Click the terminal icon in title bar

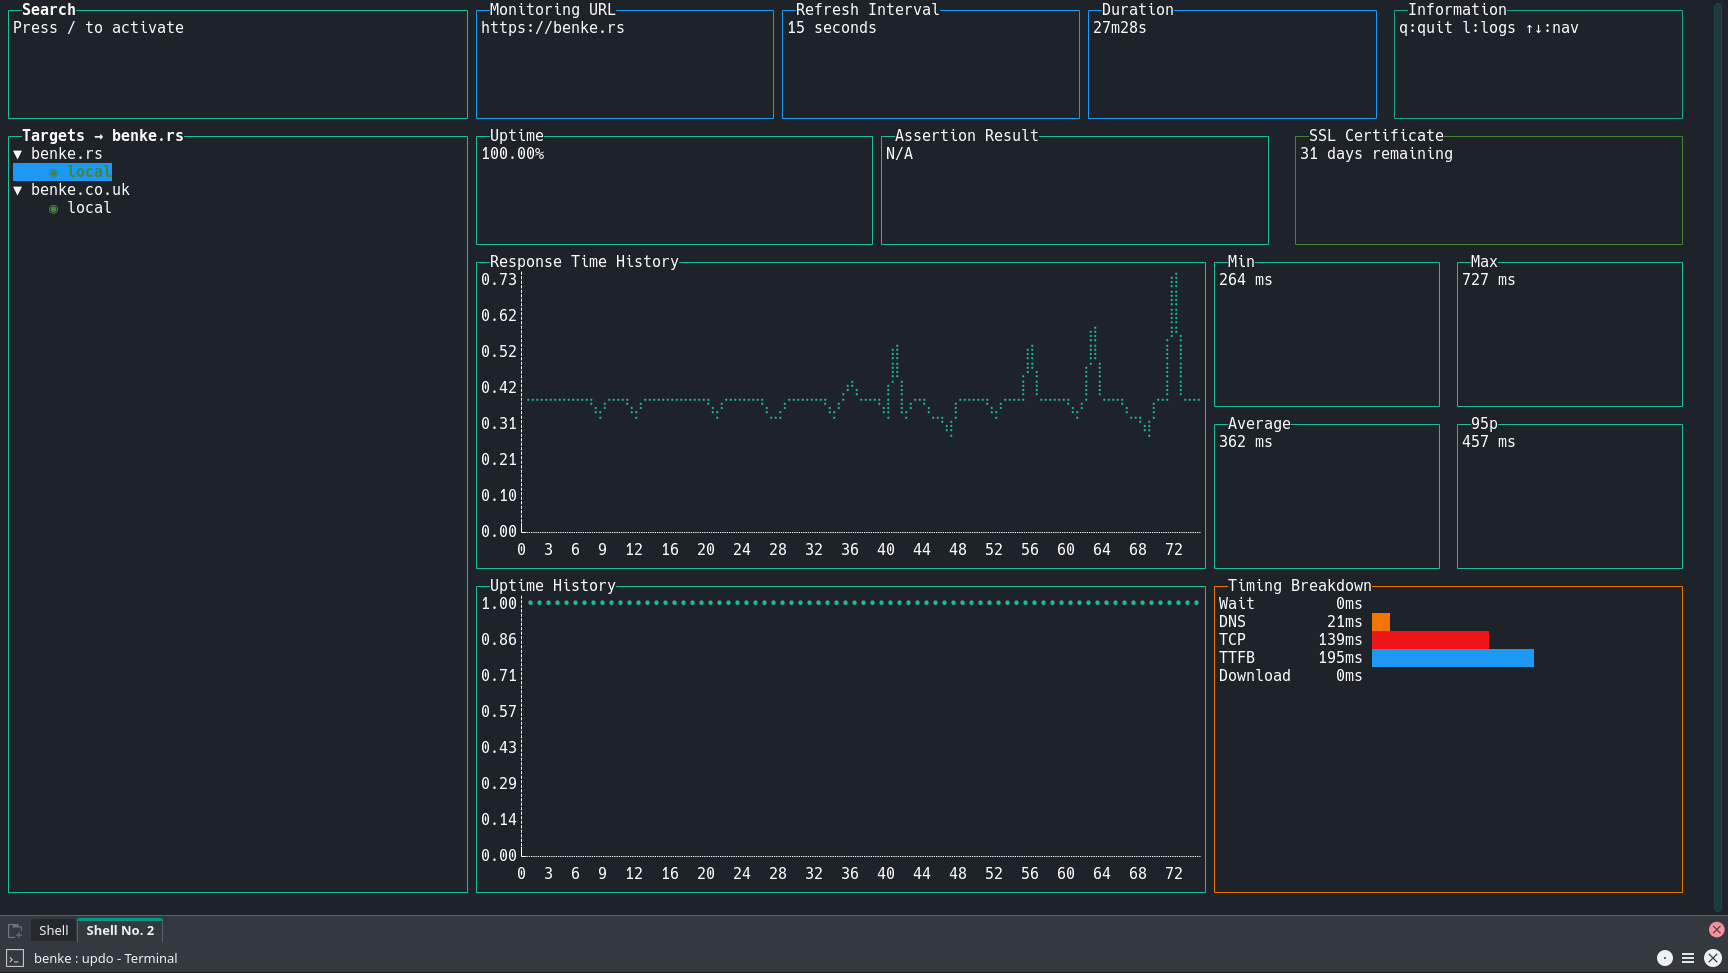(x=15, y=958)
